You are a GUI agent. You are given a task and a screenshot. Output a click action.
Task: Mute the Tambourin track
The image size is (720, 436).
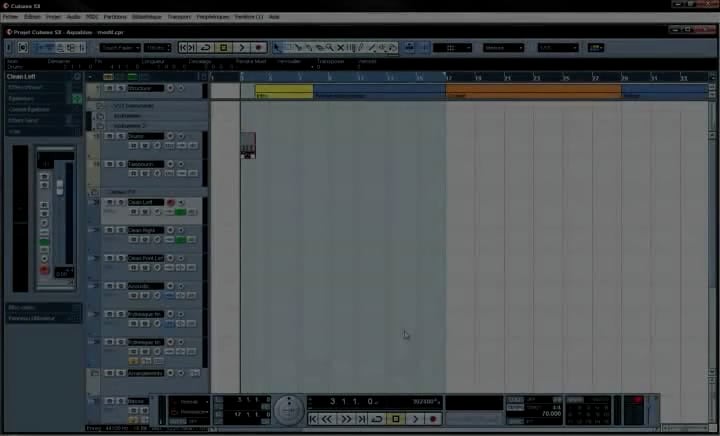(x=110, y=164)
